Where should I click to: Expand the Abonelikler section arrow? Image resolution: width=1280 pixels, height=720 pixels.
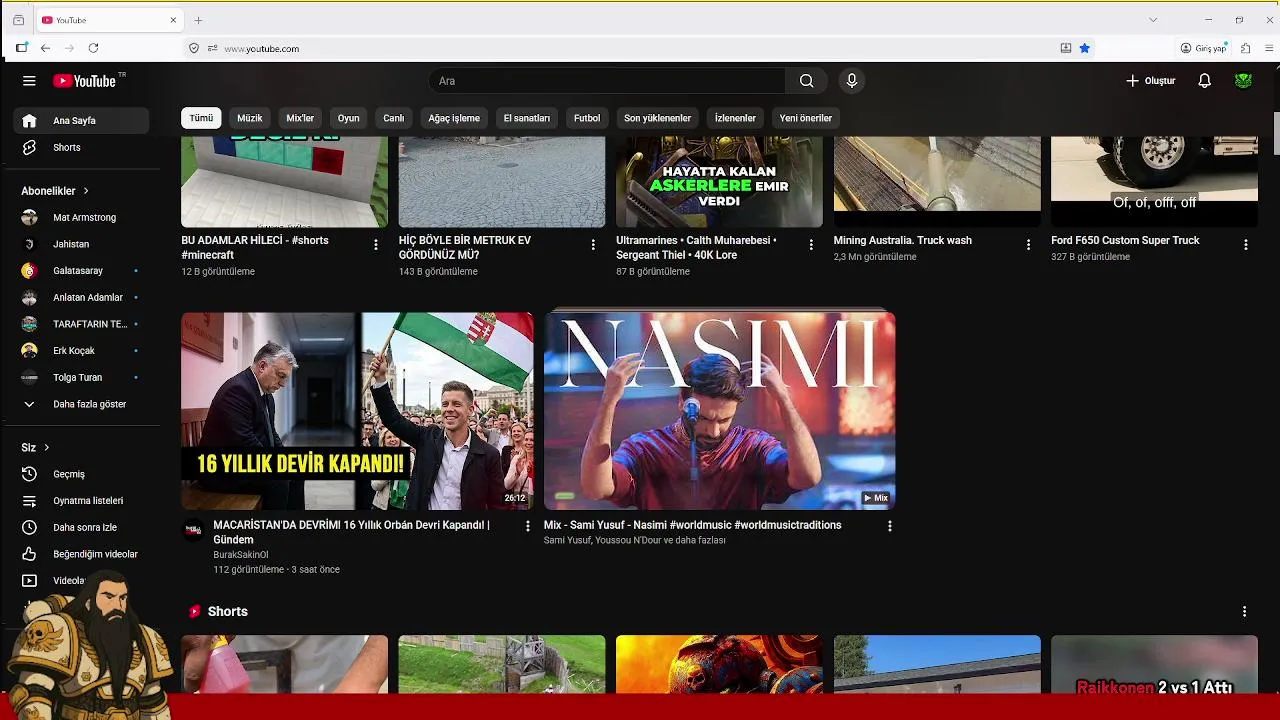pos(86,191)
